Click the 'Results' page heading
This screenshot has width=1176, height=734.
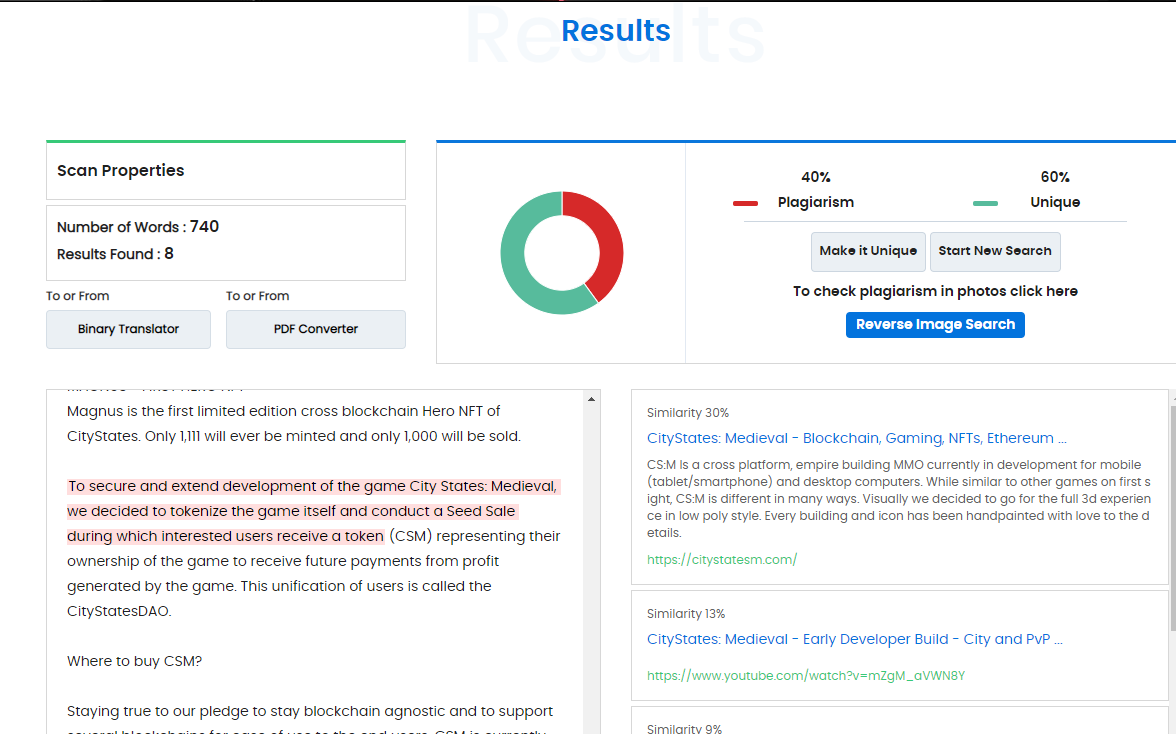616,31
